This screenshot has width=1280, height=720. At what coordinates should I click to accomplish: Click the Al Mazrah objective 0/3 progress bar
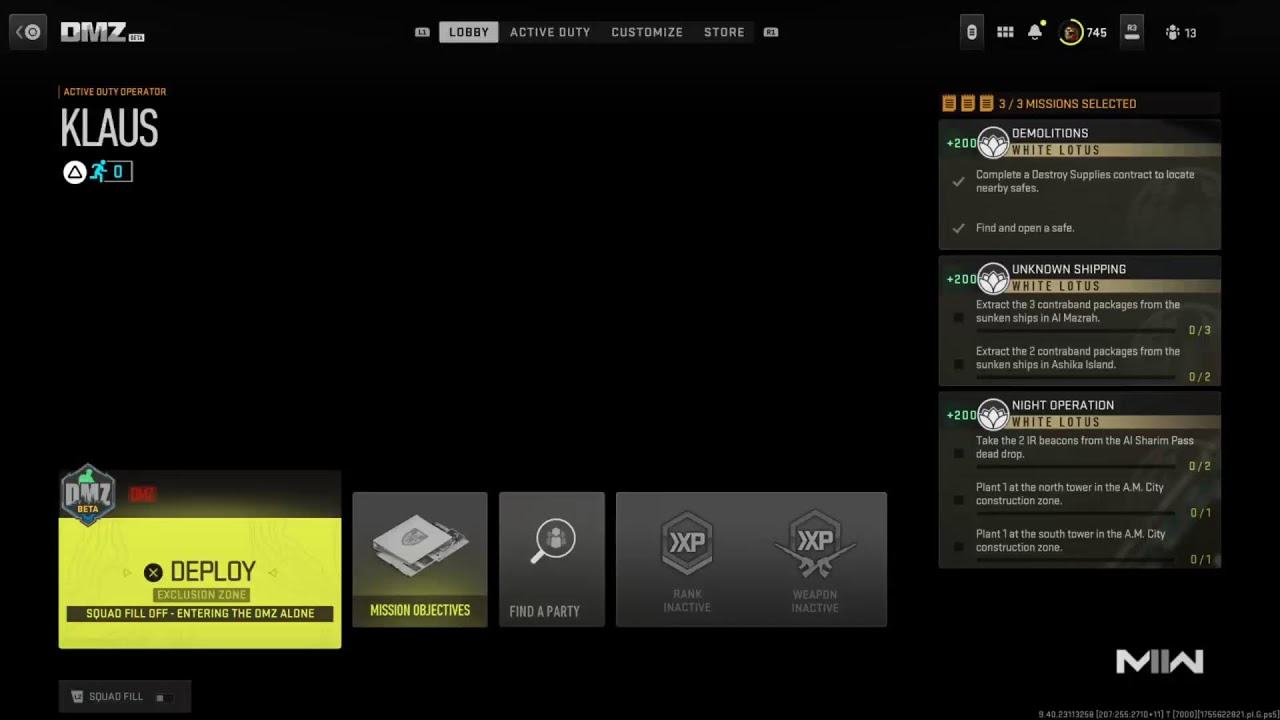point(1076,330)
